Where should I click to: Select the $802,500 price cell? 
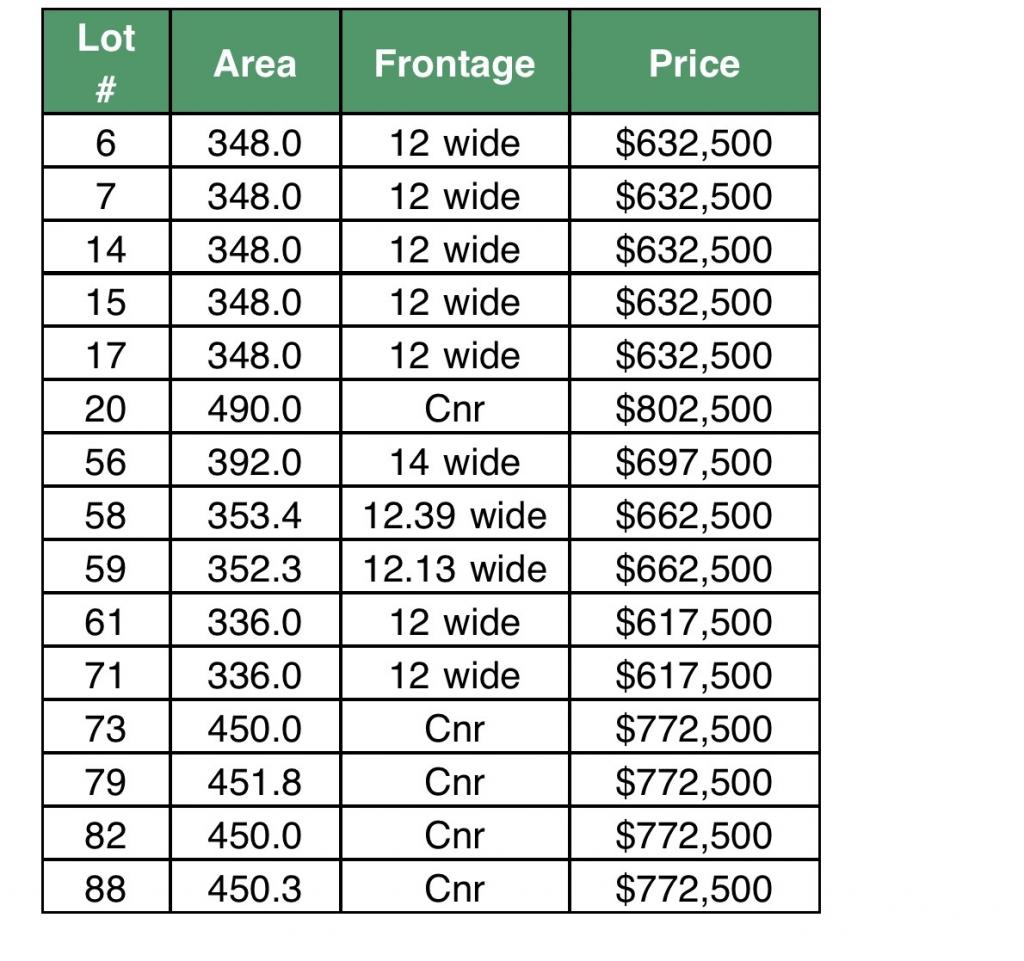[694, 409]
